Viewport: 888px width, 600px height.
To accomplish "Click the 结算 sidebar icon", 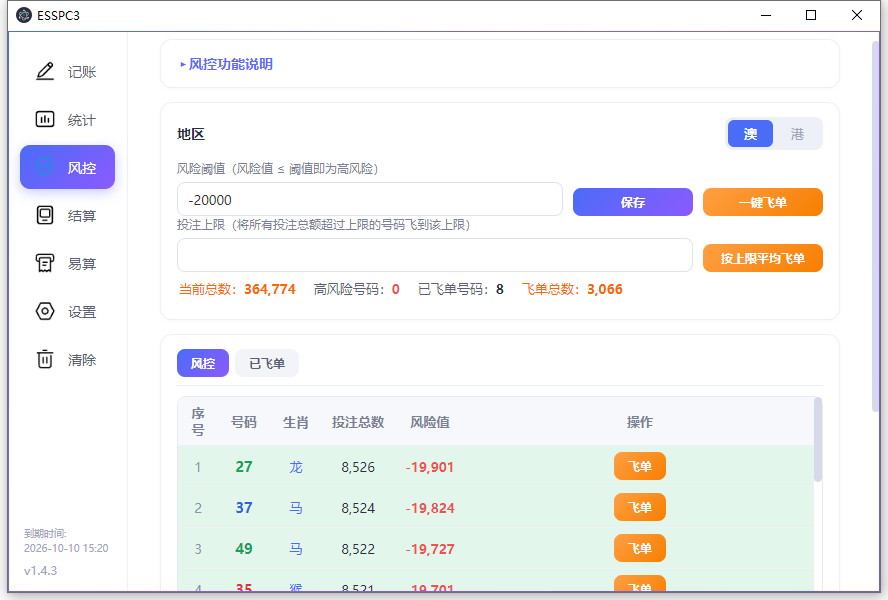I will [x=45, y=215].
